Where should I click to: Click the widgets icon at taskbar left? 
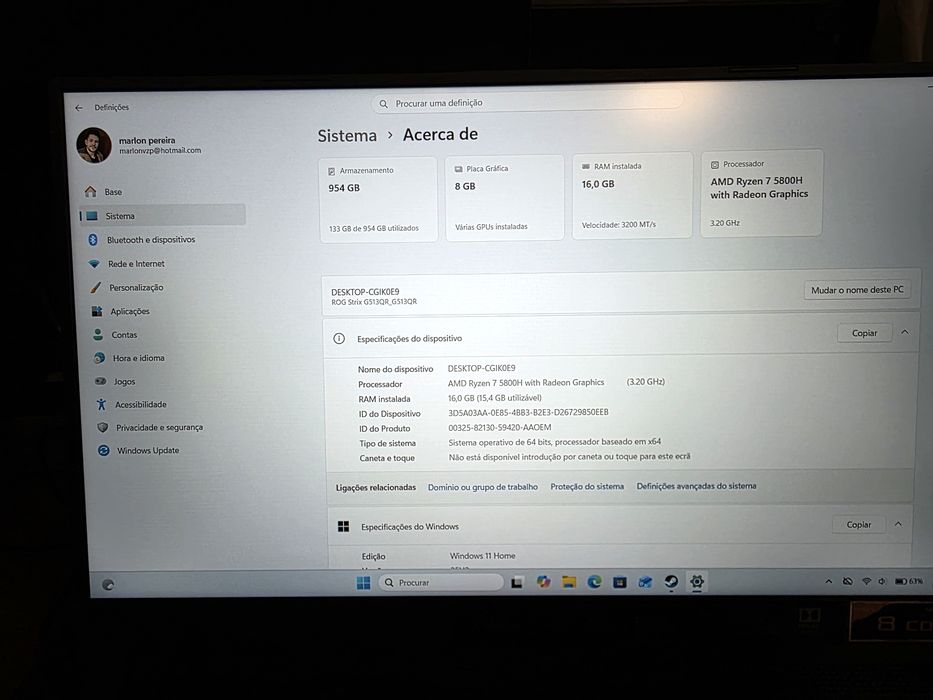[x=108, y=585]
